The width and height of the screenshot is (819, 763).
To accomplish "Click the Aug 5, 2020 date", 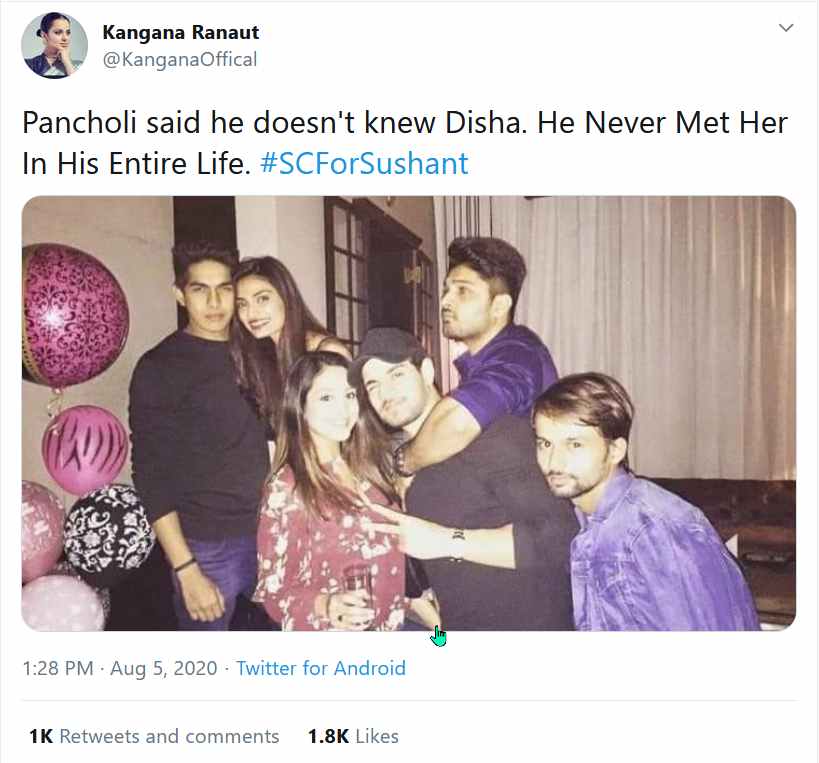I will coord(163,668).
